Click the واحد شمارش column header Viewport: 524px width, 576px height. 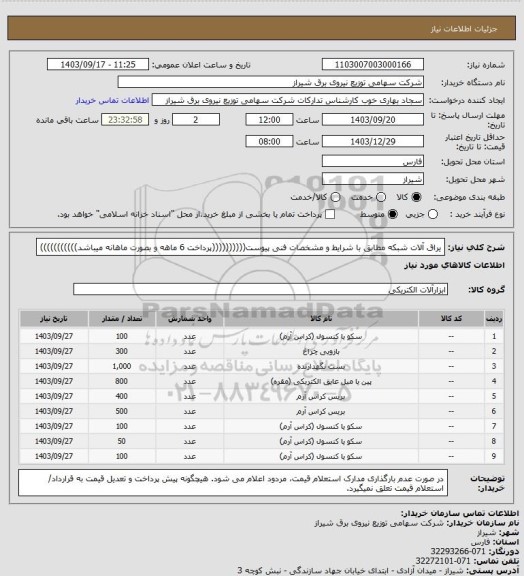click(x=190, y=319)
